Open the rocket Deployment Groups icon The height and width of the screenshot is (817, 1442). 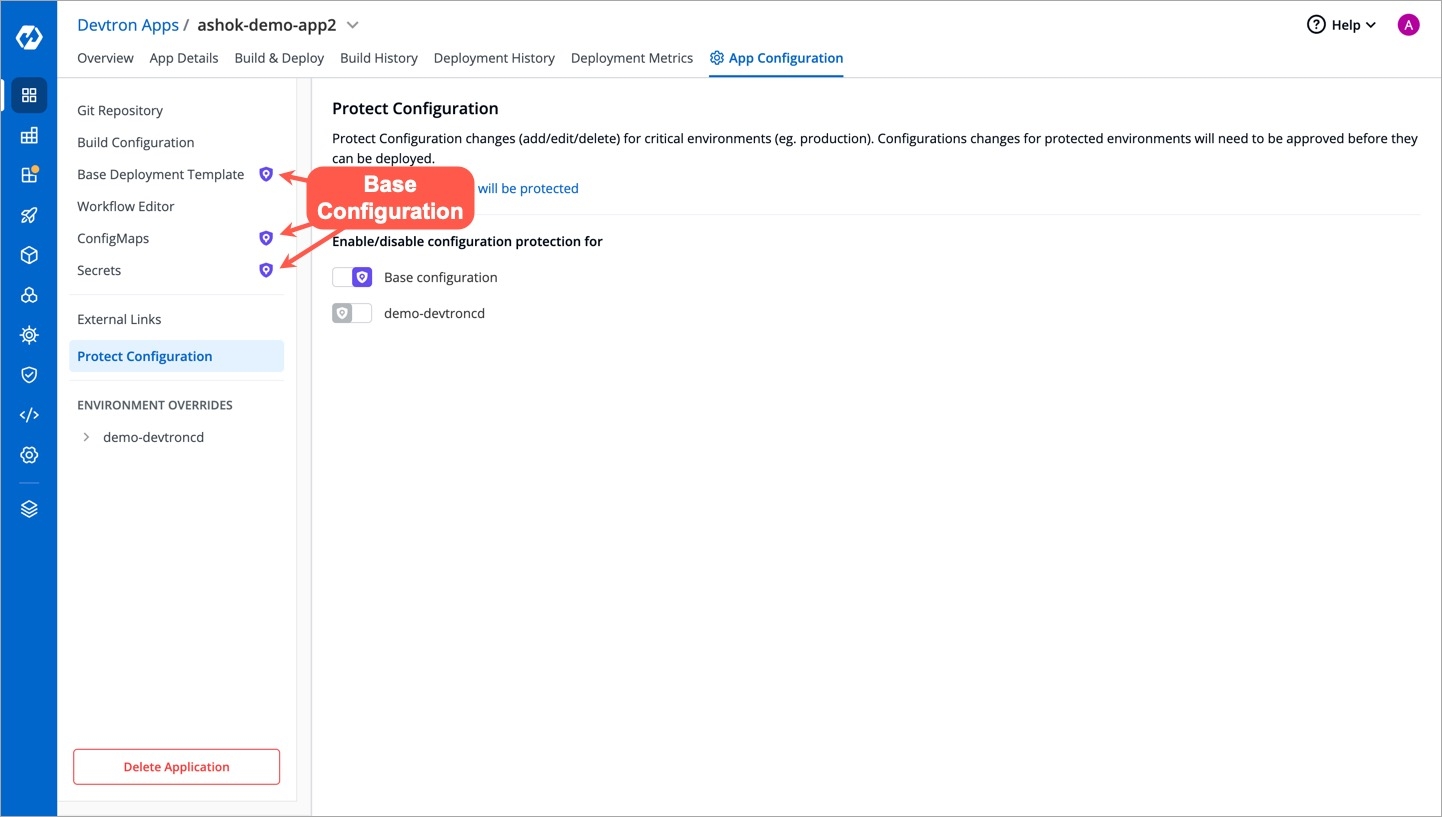click(29, 215)
